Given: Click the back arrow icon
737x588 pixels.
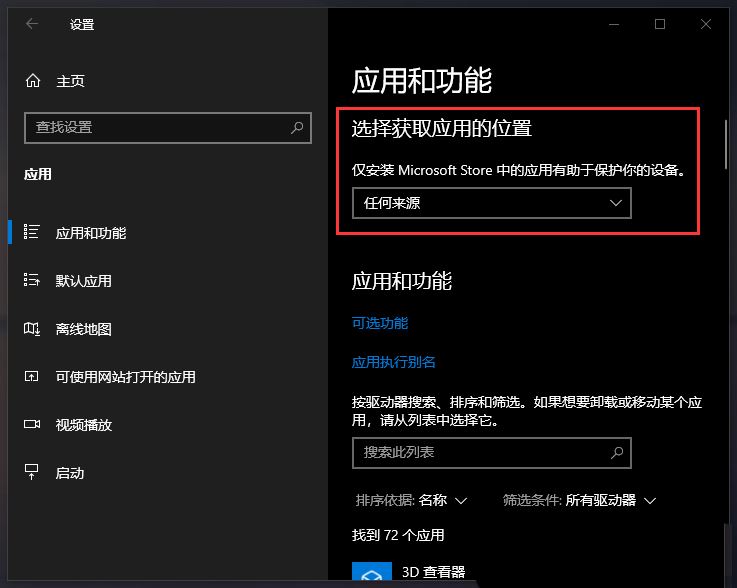Looking at the screenshot, I should tap(32, 24).
